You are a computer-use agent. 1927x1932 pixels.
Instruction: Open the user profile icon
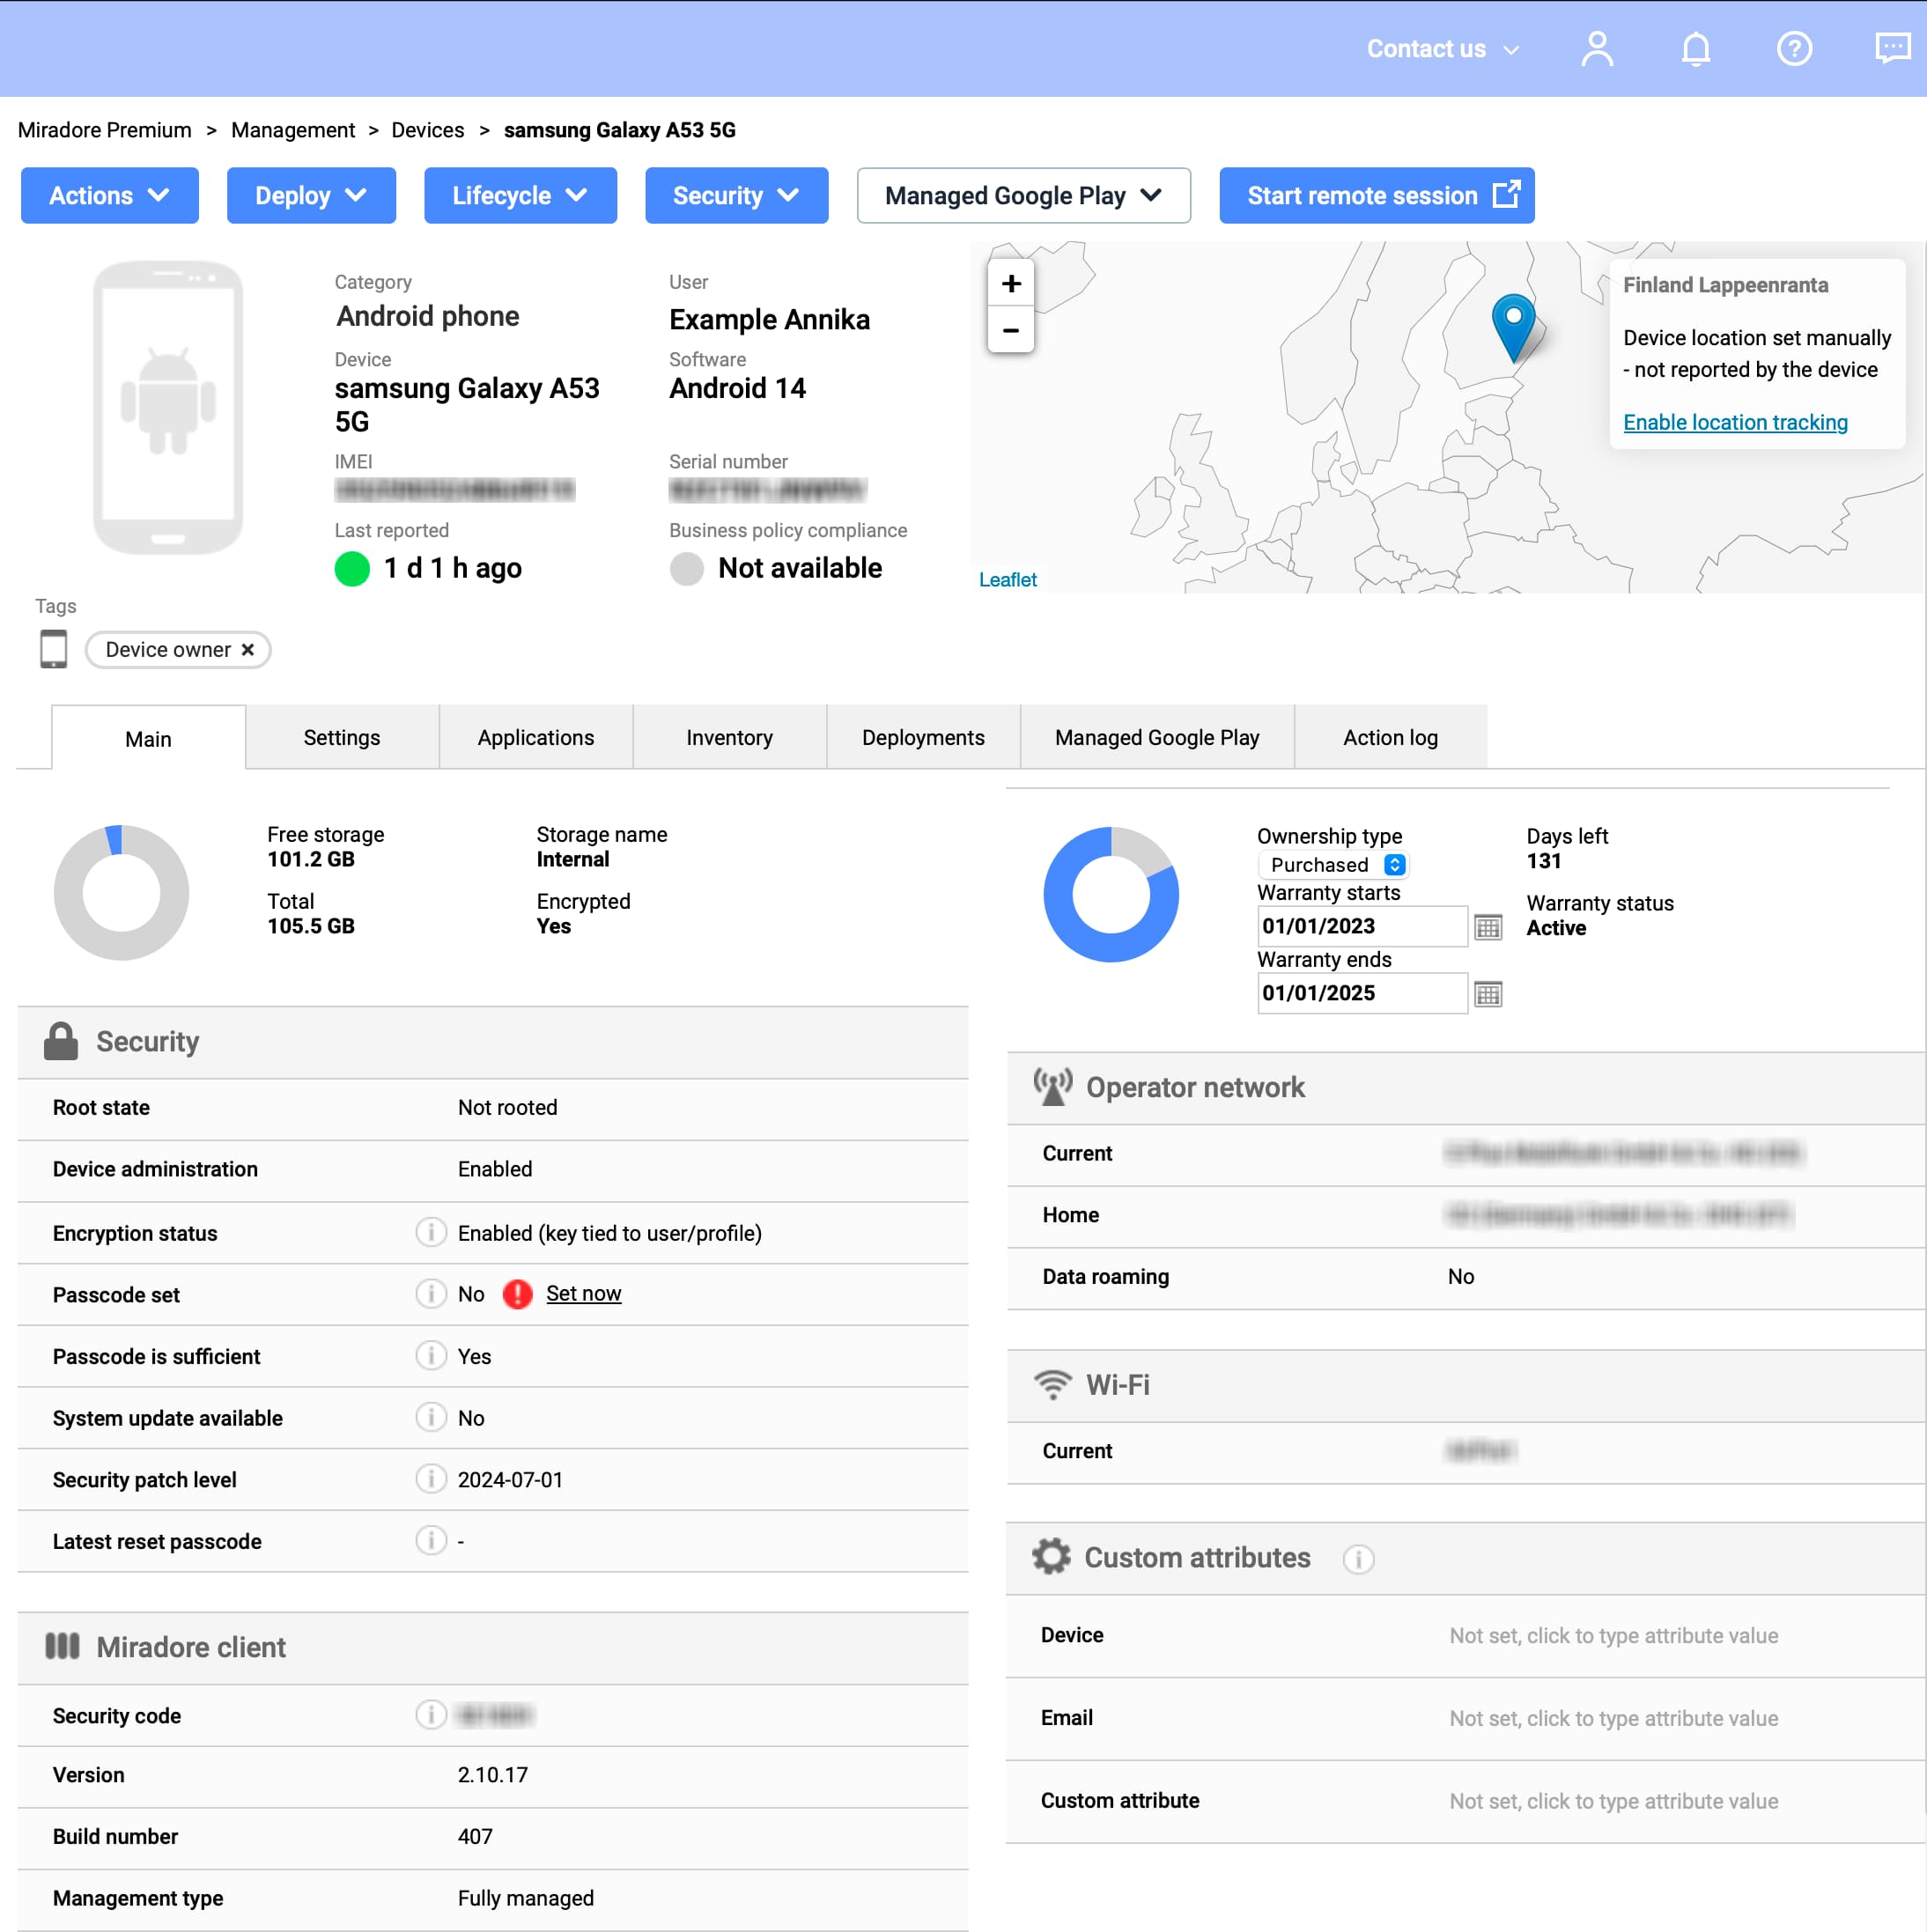click(x=1596, y=48)
